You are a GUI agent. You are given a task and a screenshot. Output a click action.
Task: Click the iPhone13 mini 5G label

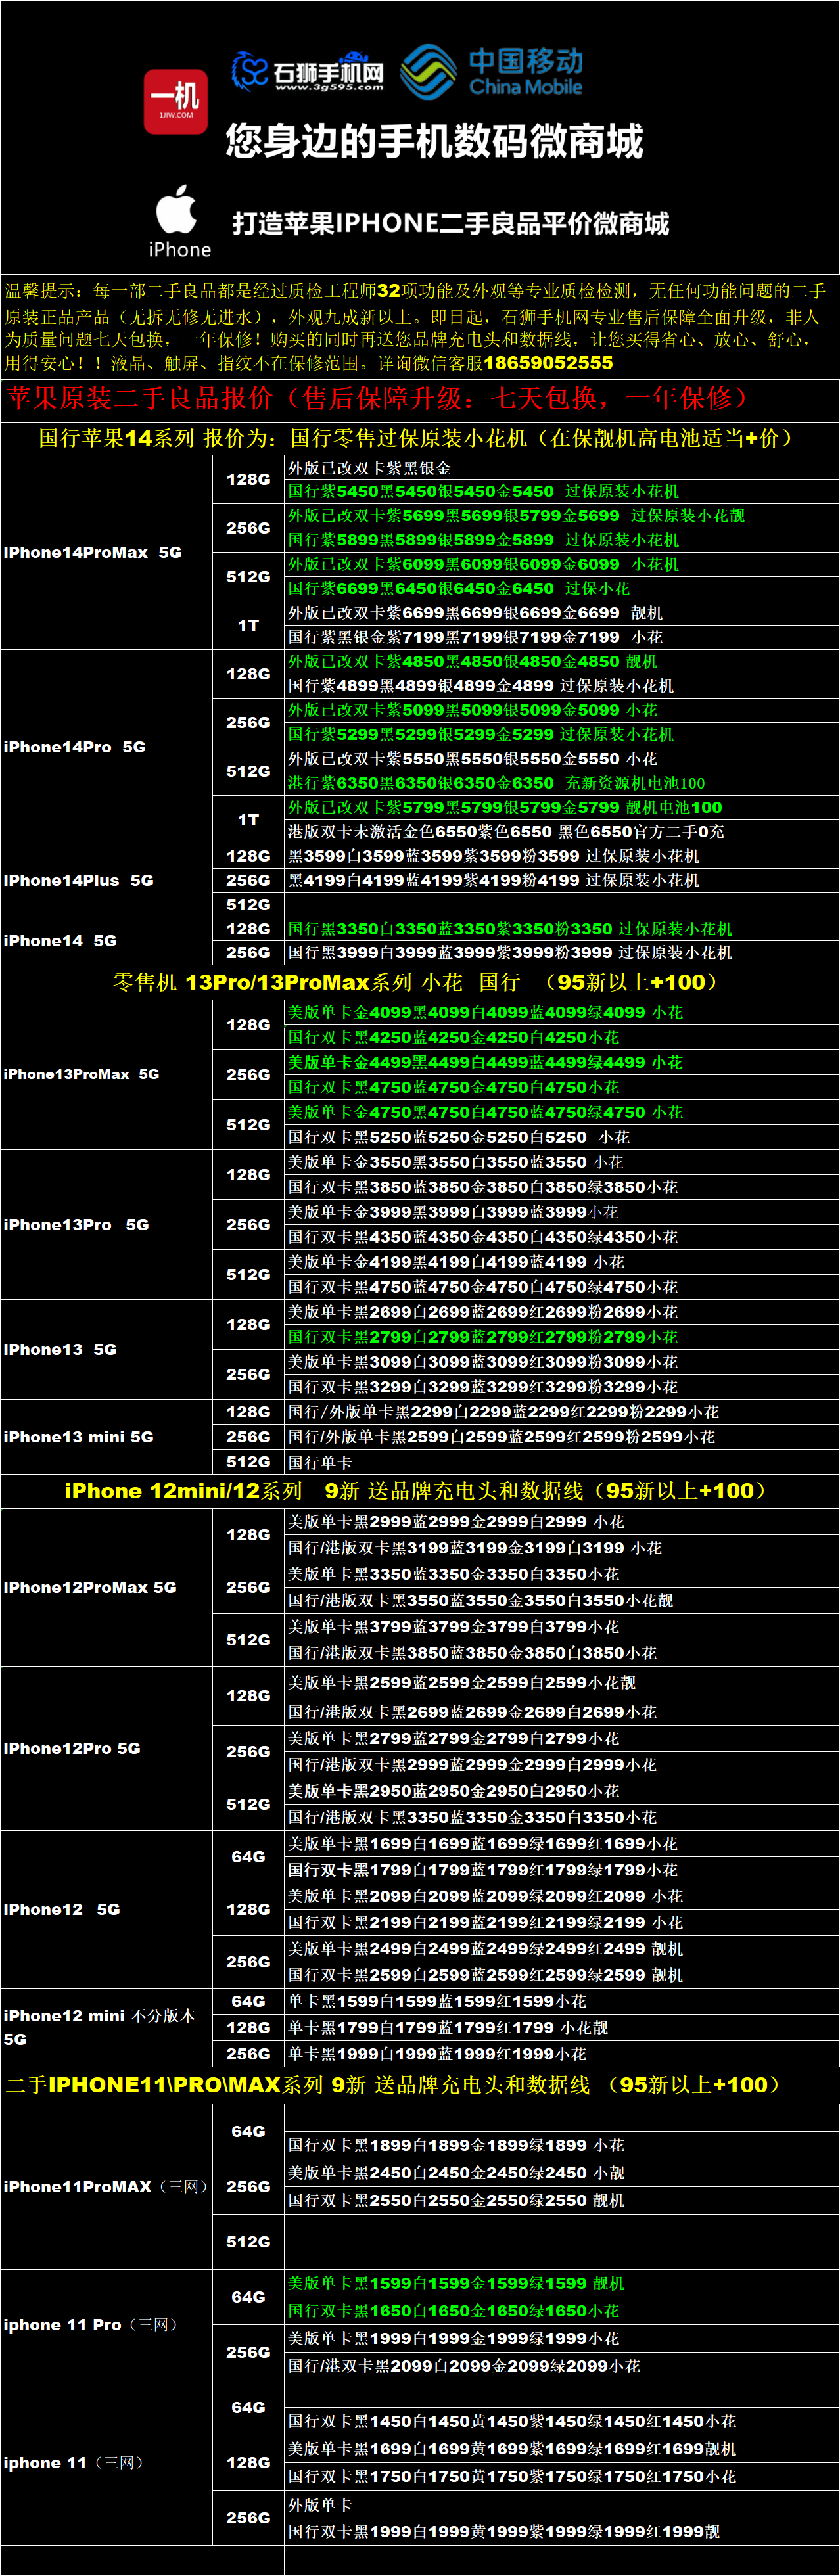pos(79,1437)
